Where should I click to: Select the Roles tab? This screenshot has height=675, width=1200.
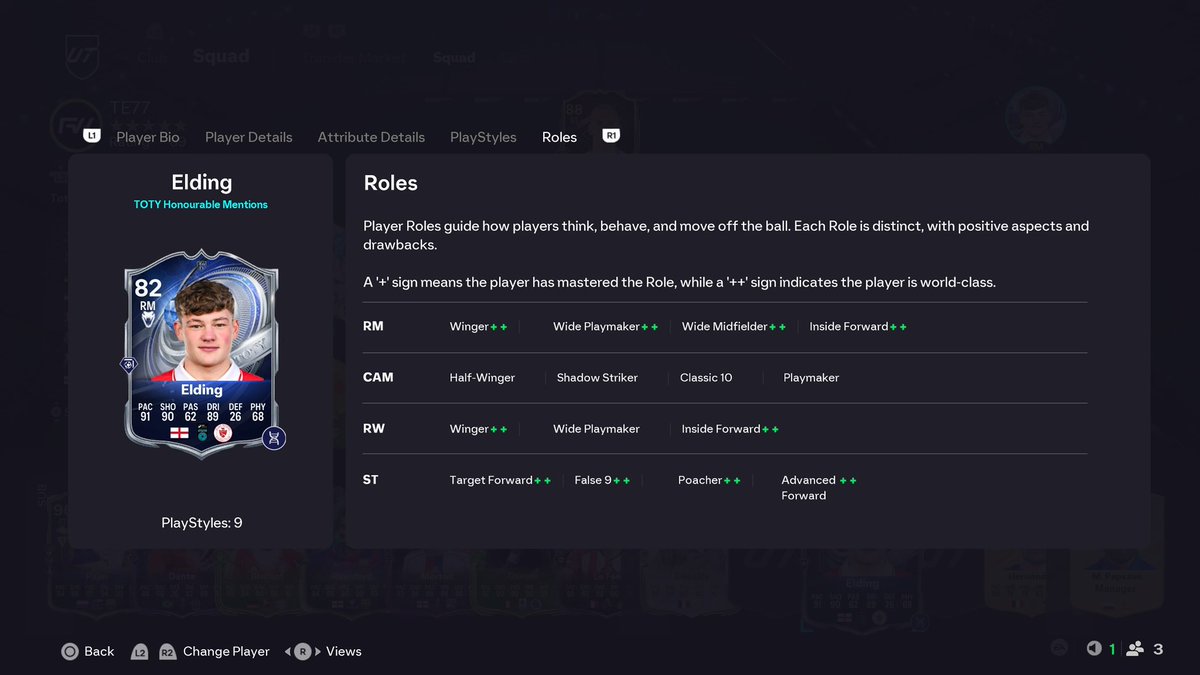(559, 137)
